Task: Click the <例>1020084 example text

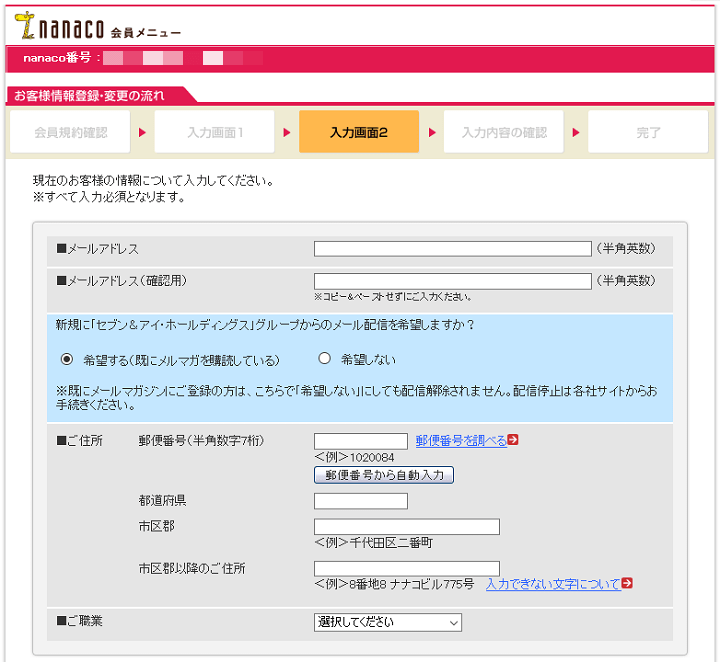Action: 354,457
